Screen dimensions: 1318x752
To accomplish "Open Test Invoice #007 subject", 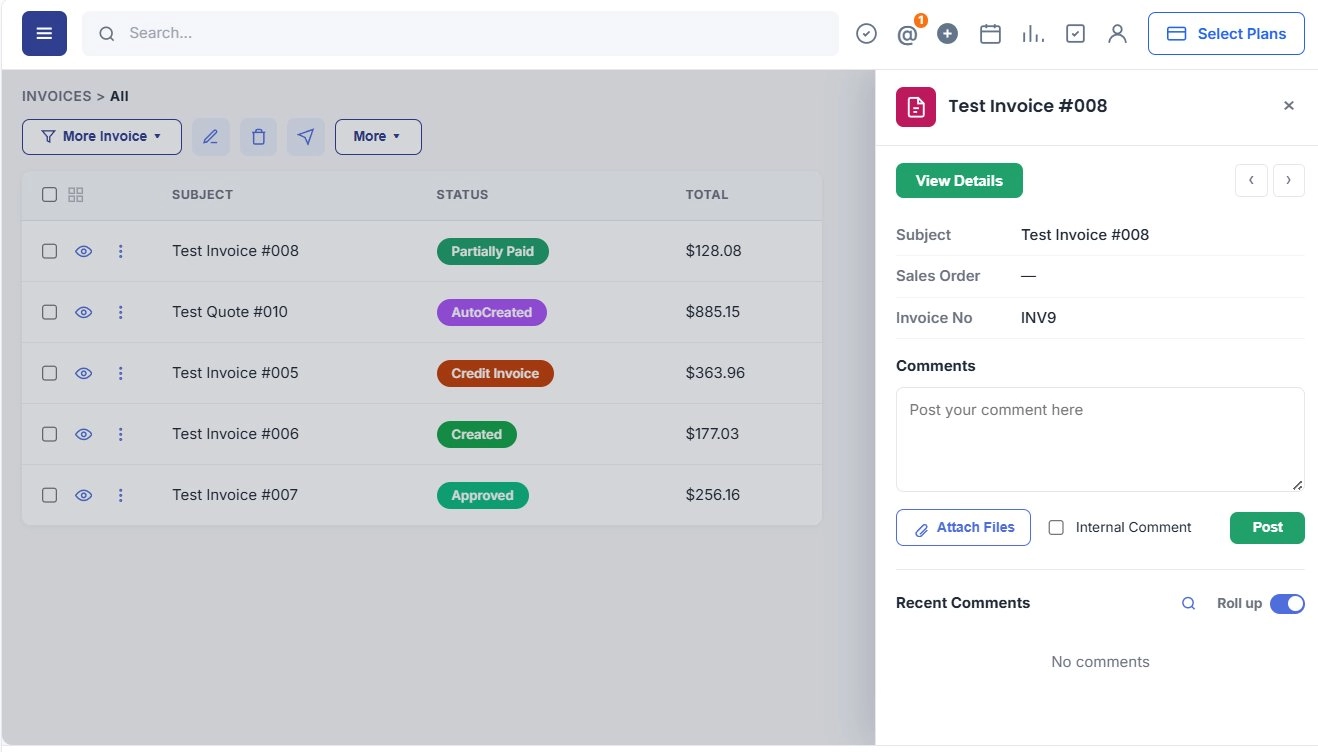I will point(235,496).
